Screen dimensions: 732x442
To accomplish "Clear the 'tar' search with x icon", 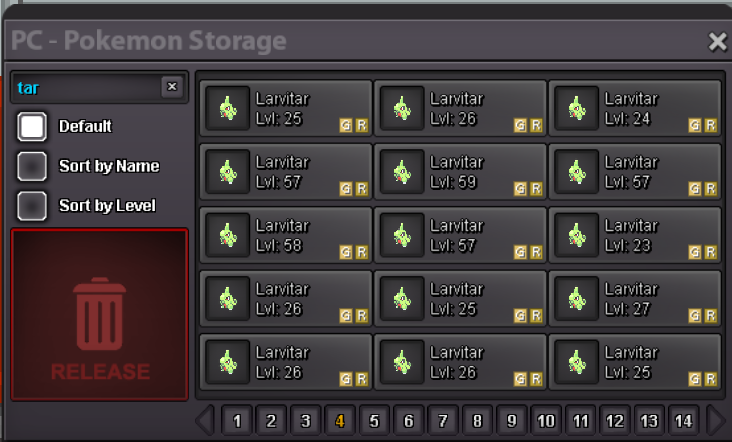I will tap(172, 86).
